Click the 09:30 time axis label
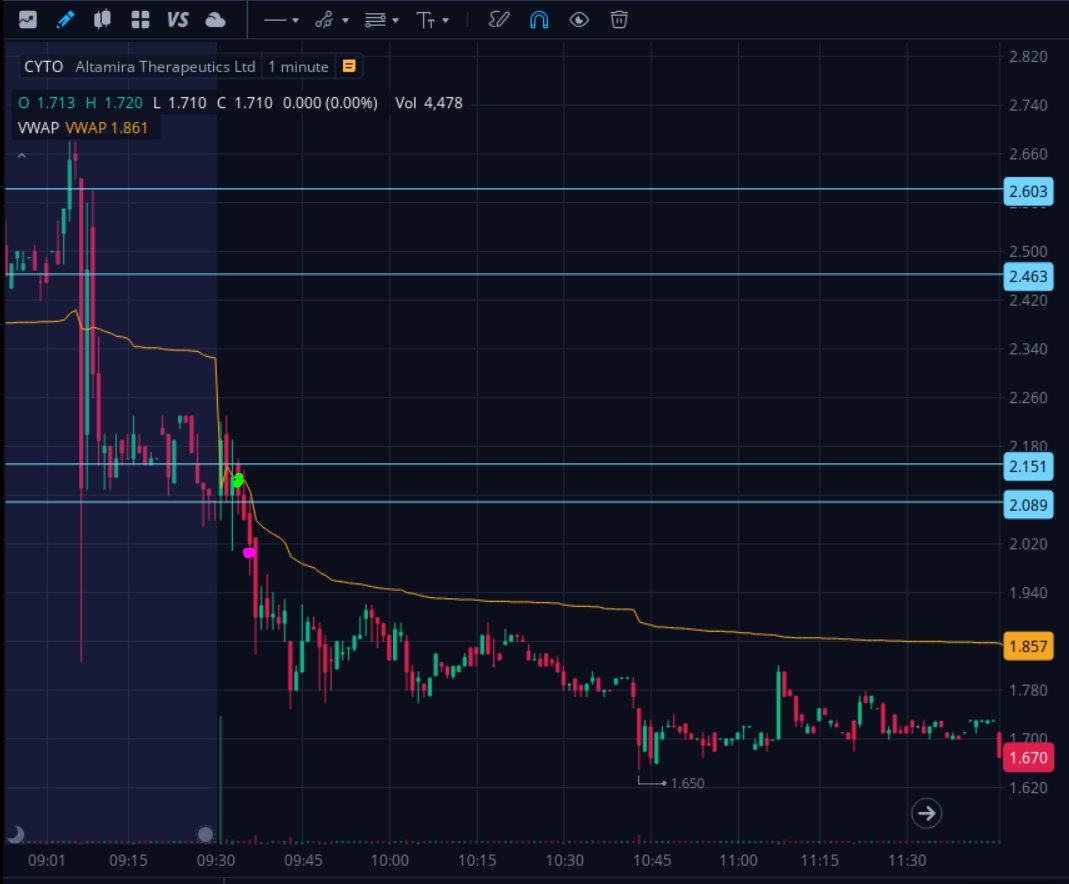This screenshot has width=1069, height=884. coord(216,861)
